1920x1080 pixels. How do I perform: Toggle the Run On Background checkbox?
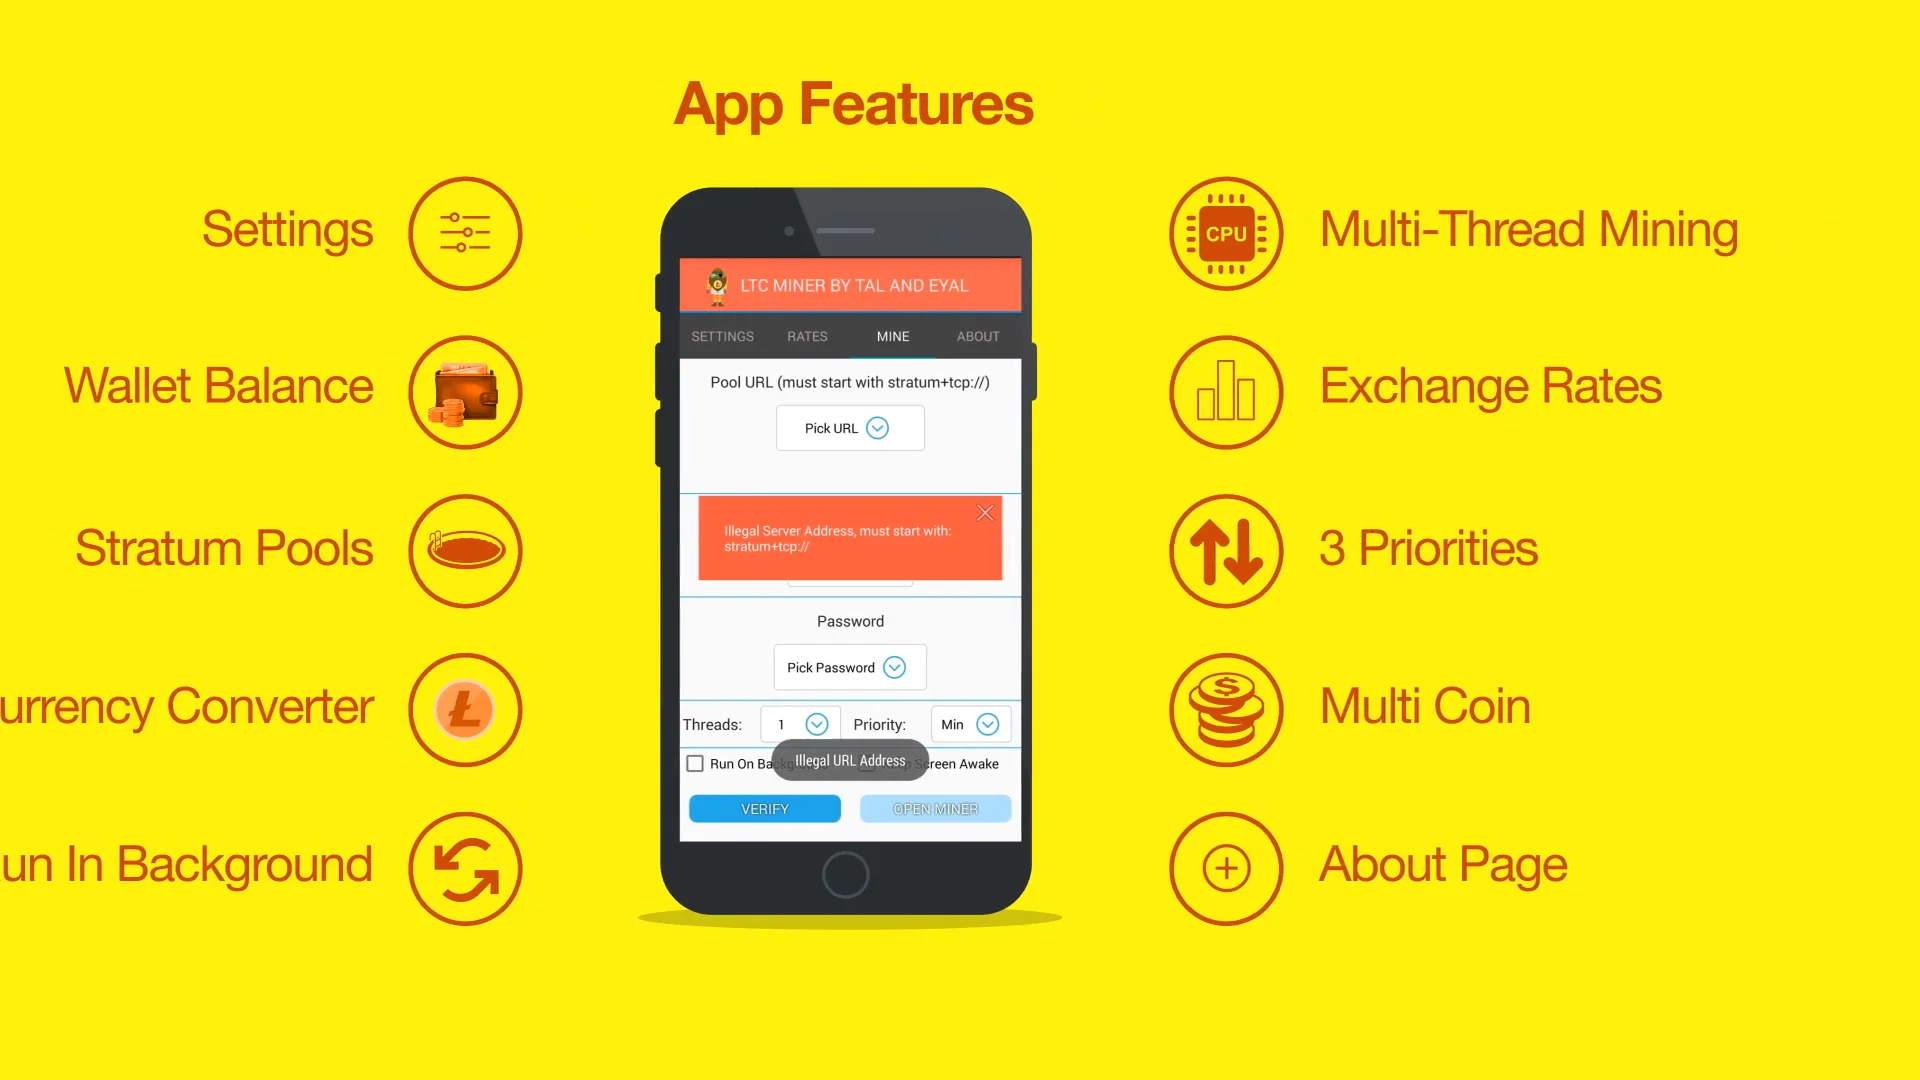pos(694,764)
